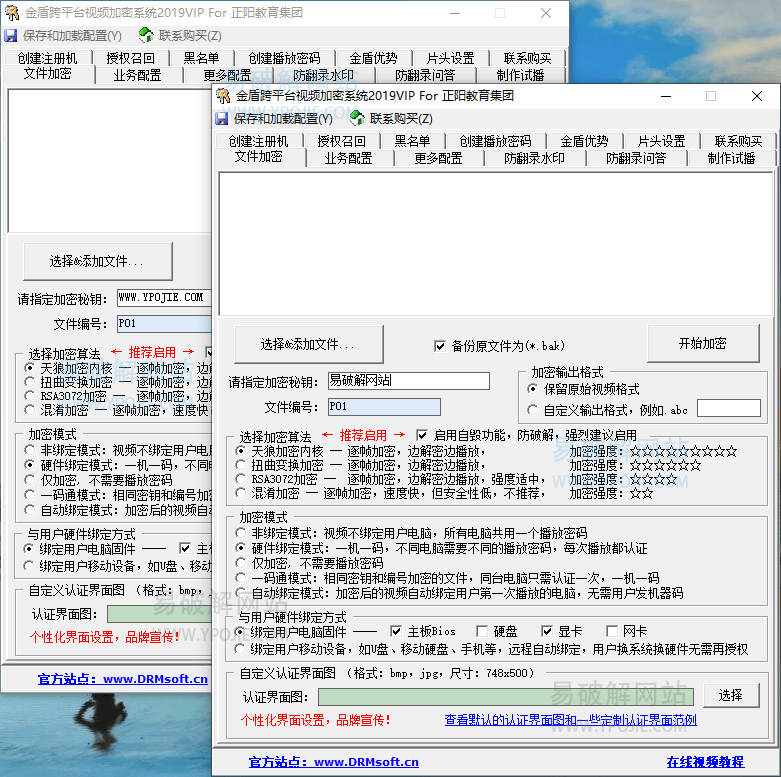Click the empty file list area in front window
The image size is (781, 777).
coord(496,244)
